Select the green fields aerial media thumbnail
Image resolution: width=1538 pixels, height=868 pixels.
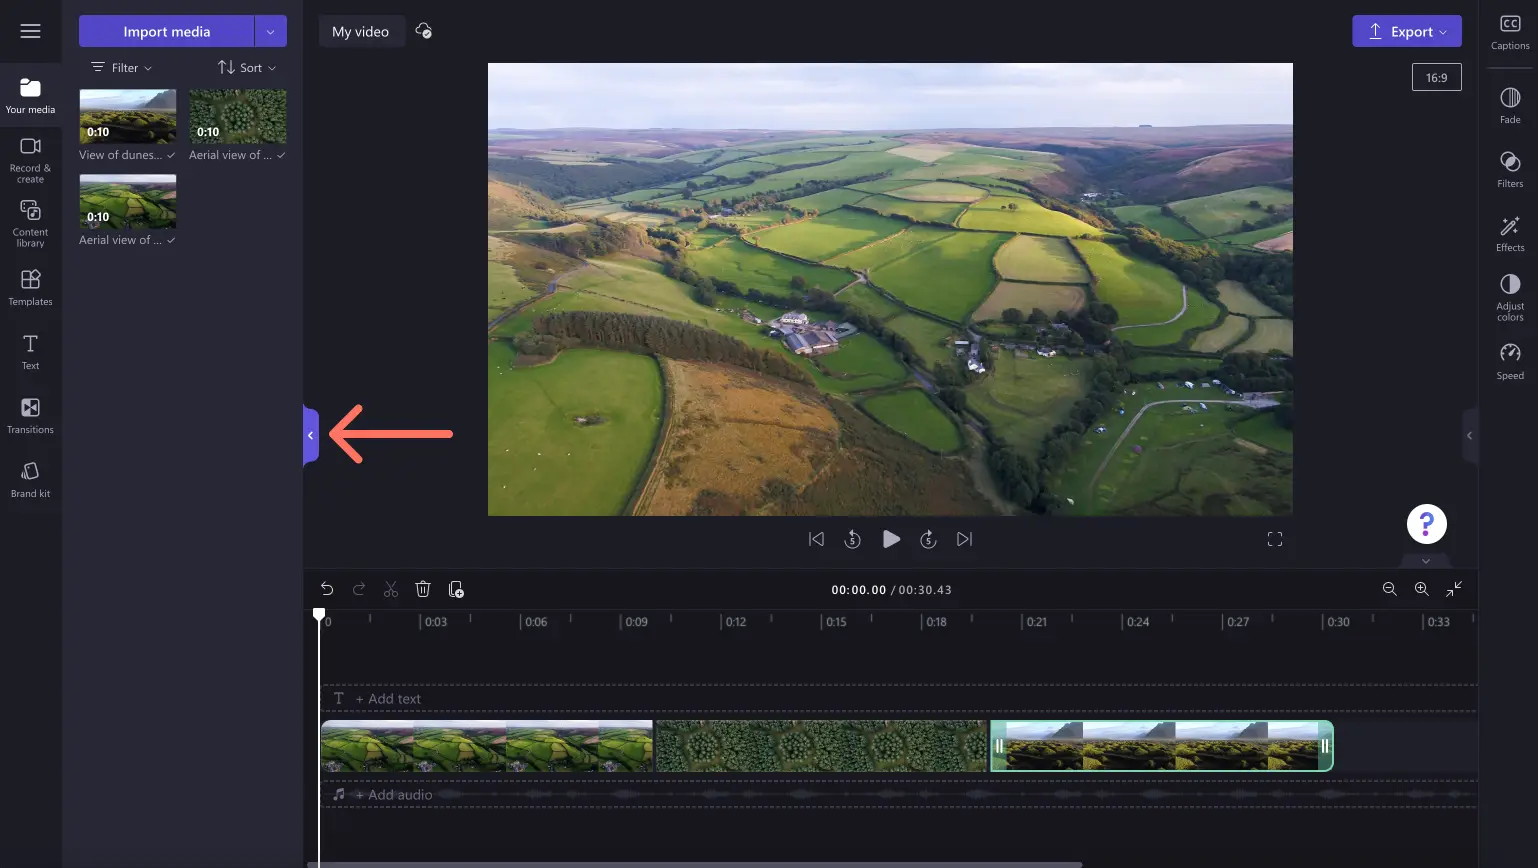click(x=128, y=201)
